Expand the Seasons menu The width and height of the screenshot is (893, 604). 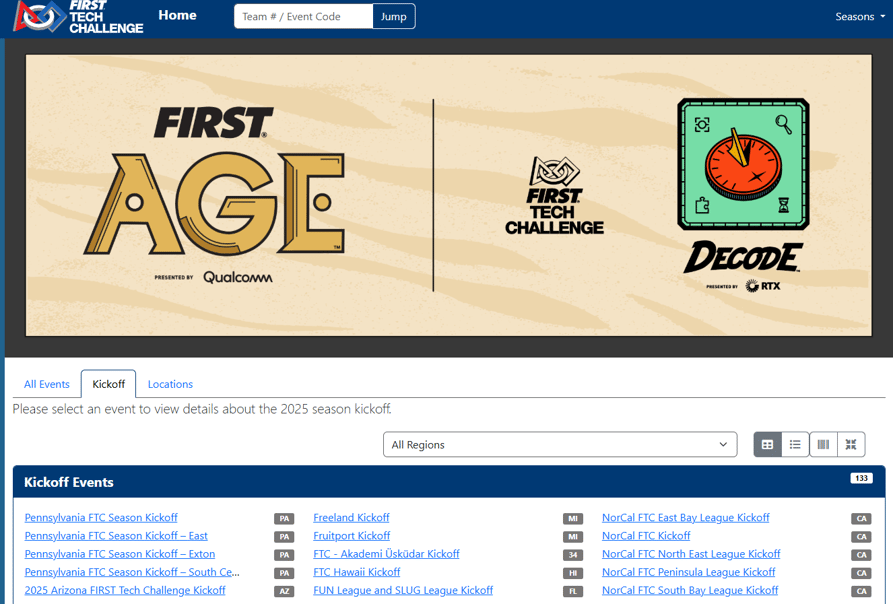859,17
